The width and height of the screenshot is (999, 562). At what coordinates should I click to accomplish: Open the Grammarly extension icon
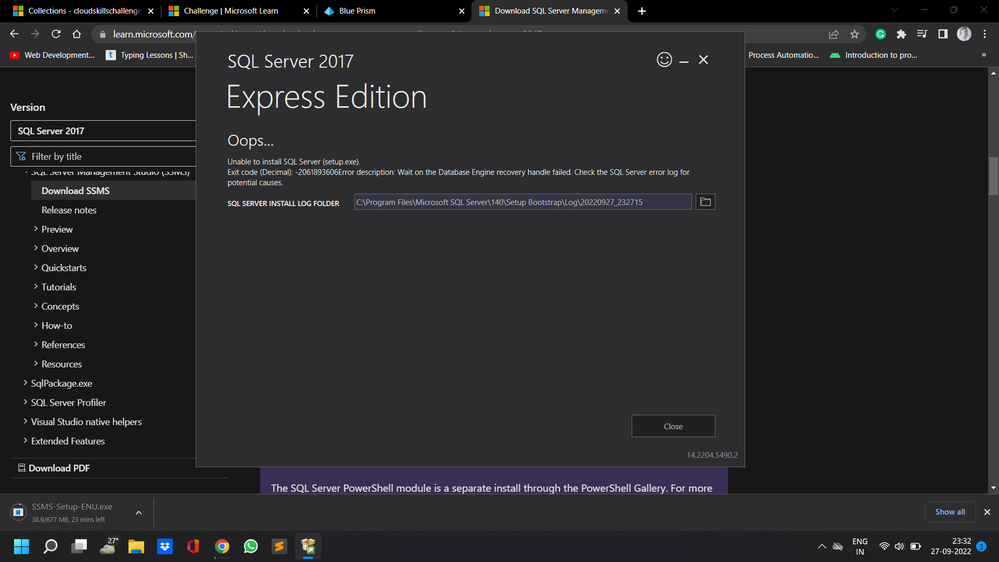880,34
